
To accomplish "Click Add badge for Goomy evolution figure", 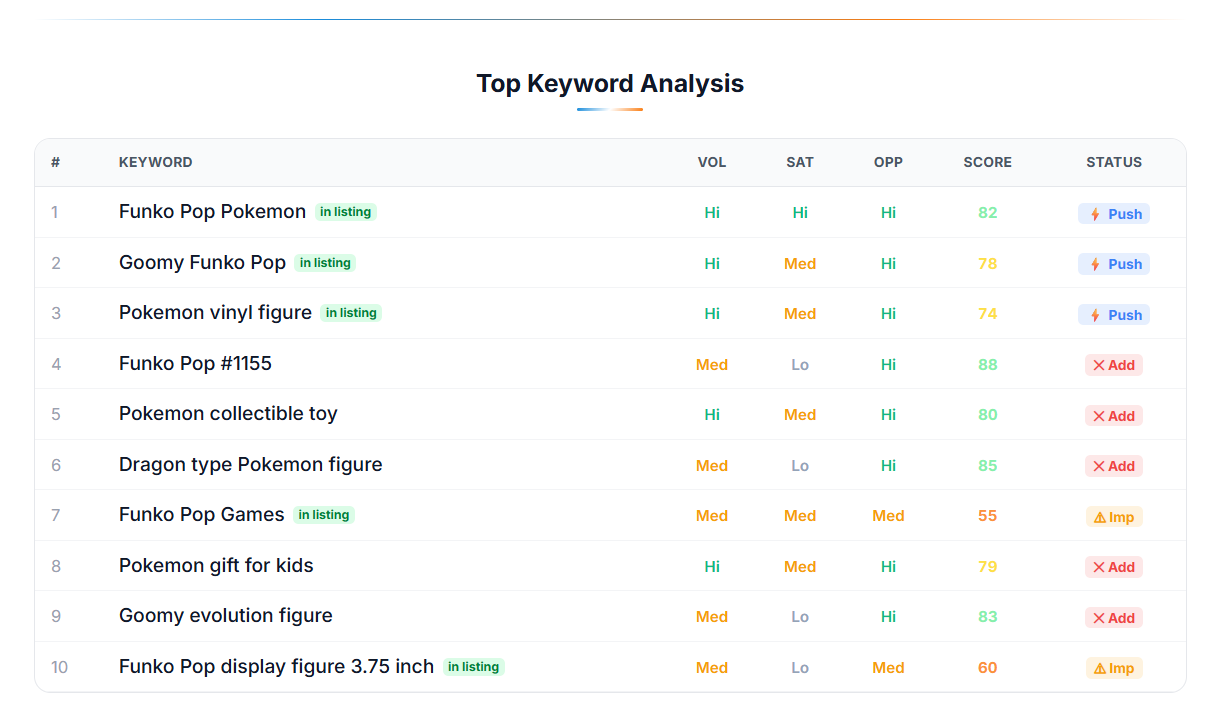I will 1113,617.
